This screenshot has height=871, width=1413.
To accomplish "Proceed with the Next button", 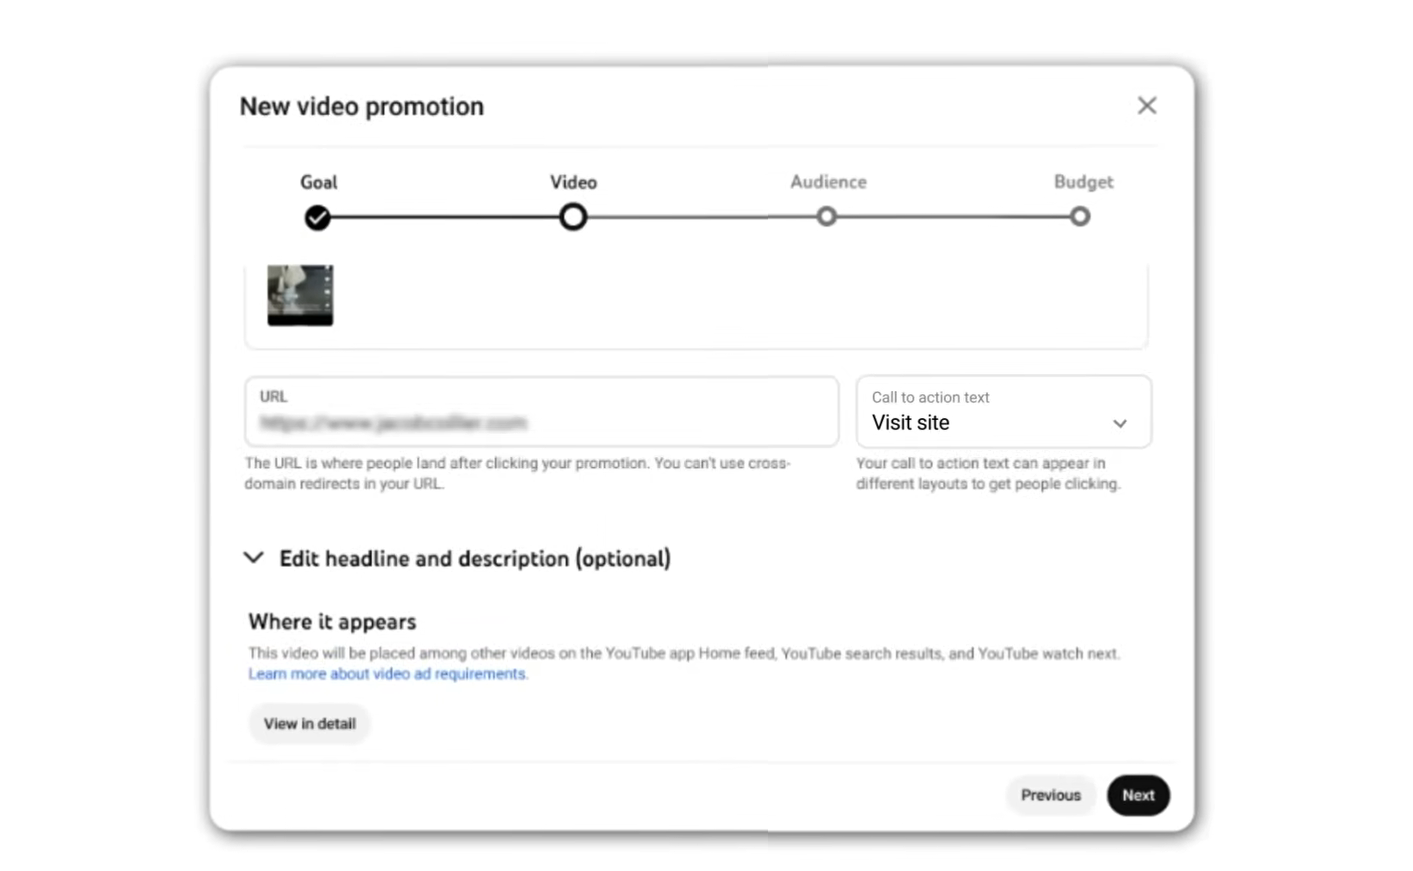I will [1138, 795].
